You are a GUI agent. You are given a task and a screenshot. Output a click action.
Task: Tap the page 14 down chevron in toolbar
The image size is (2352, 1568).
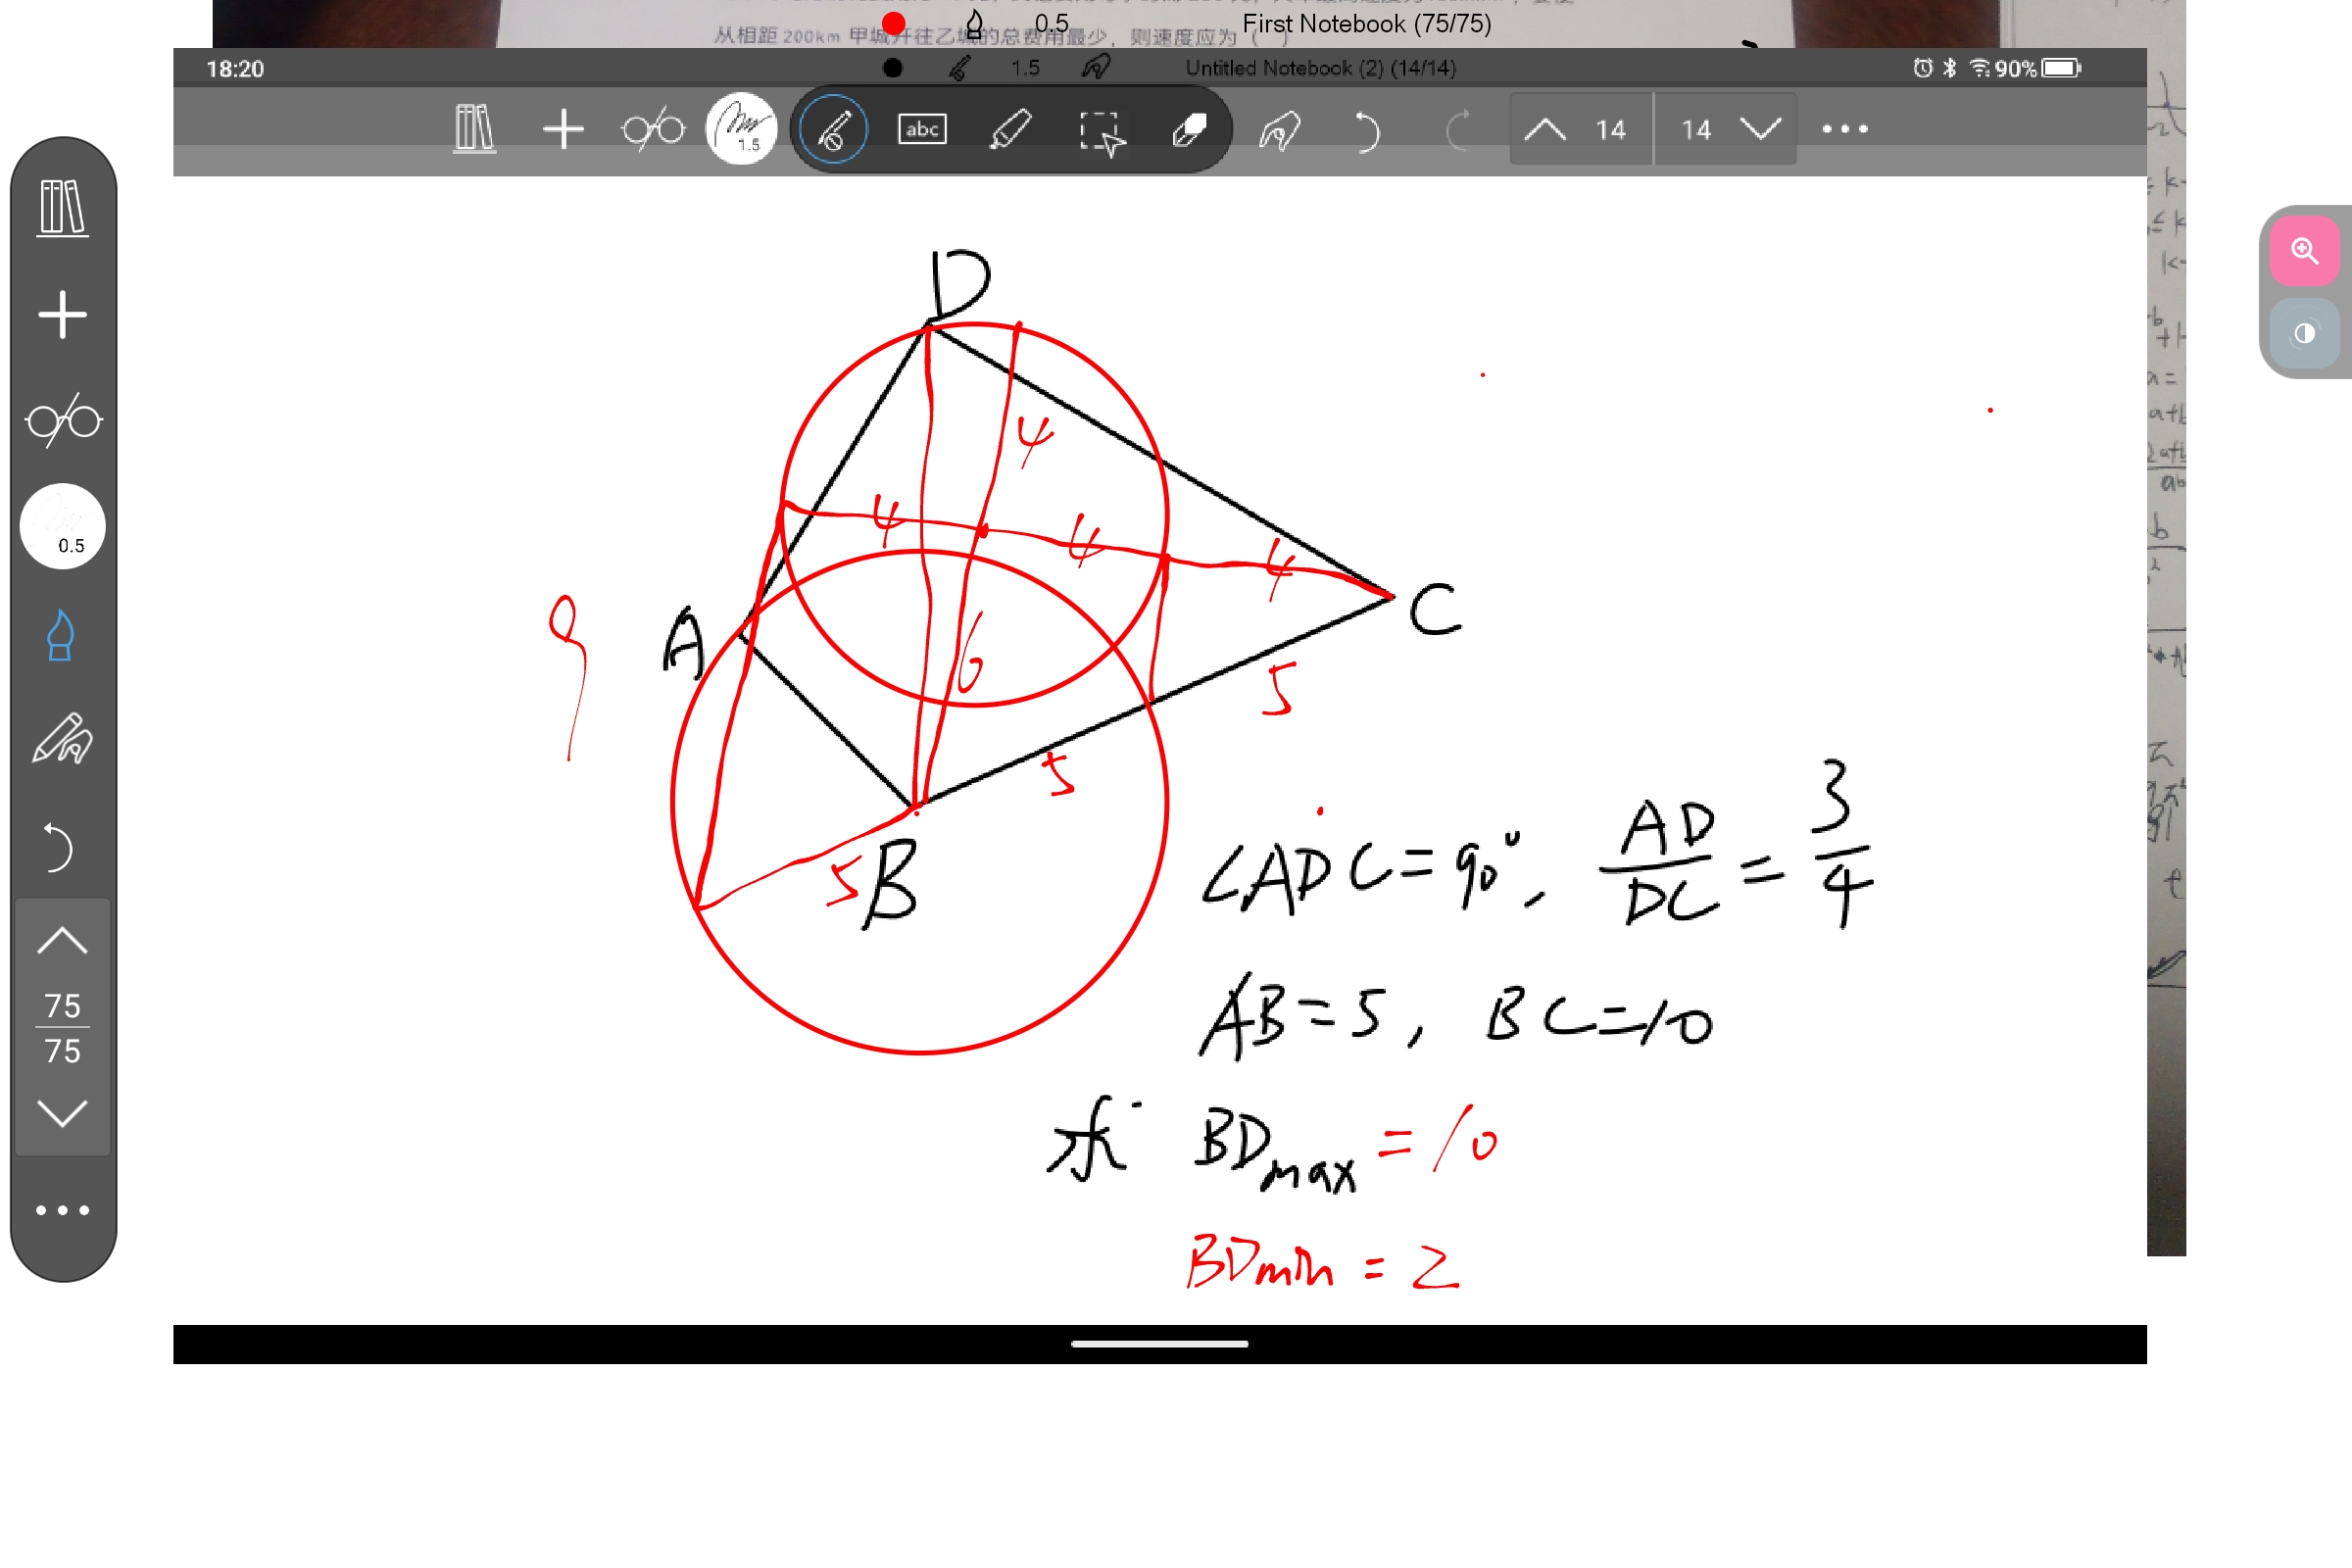(1760, 128)
